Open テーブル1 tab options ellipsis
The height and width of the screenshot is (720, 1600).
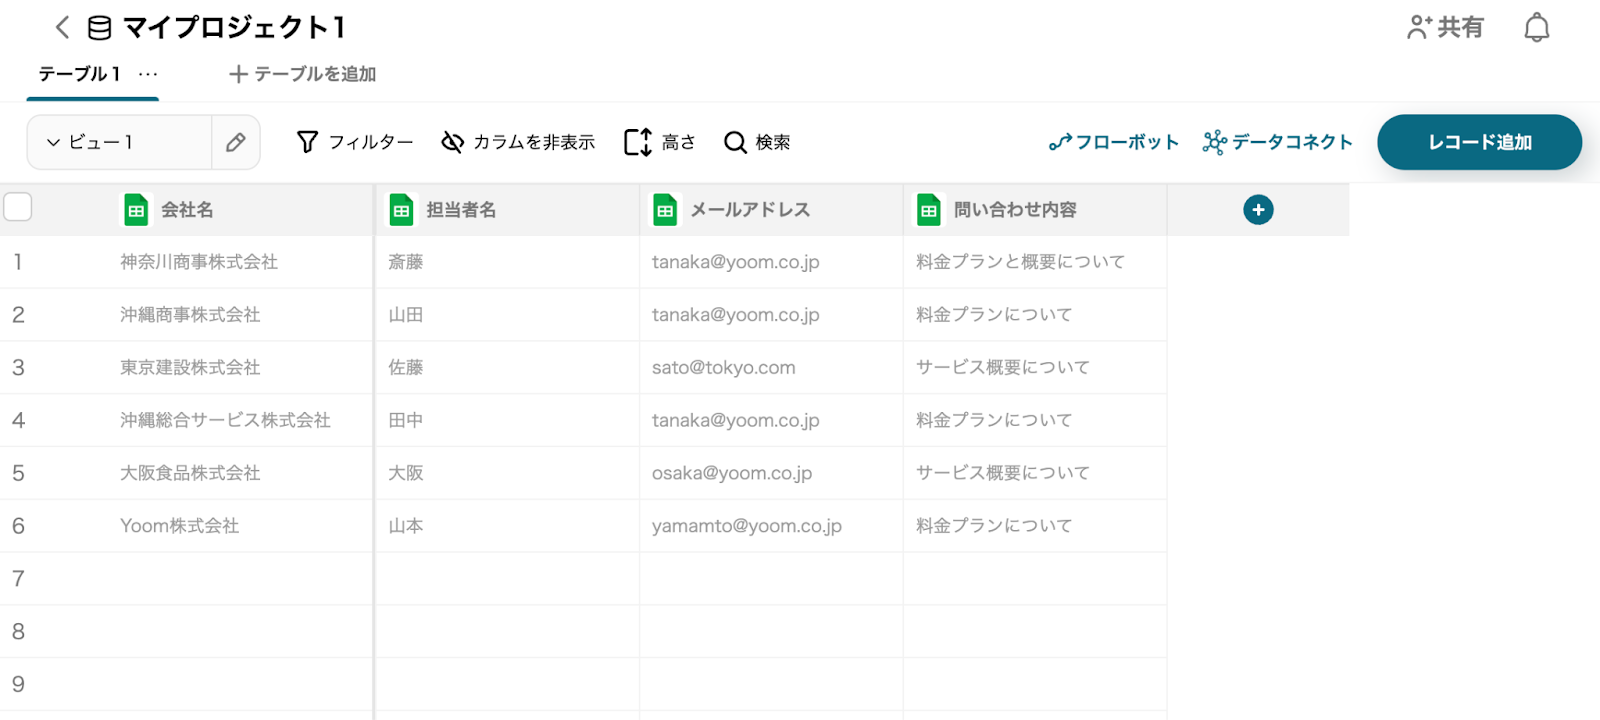pos(148,74)
